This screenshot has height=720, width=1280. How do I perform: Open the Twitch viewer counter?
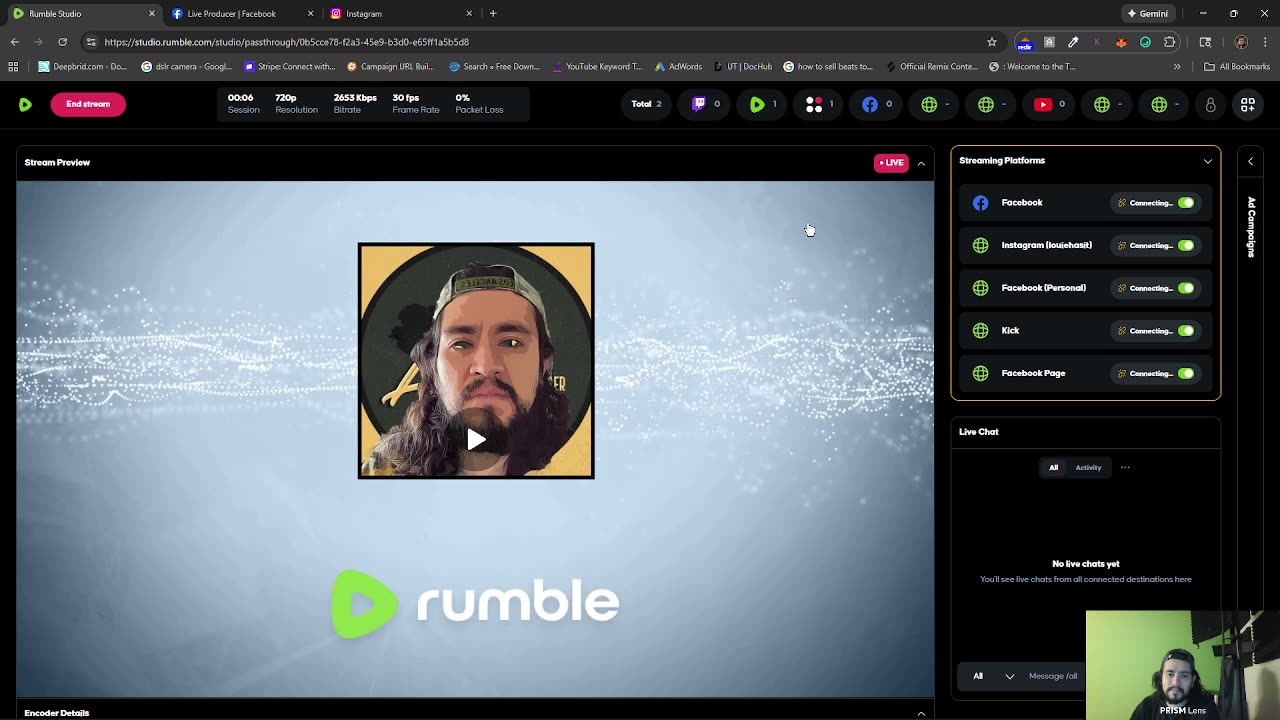coord(707,104)
